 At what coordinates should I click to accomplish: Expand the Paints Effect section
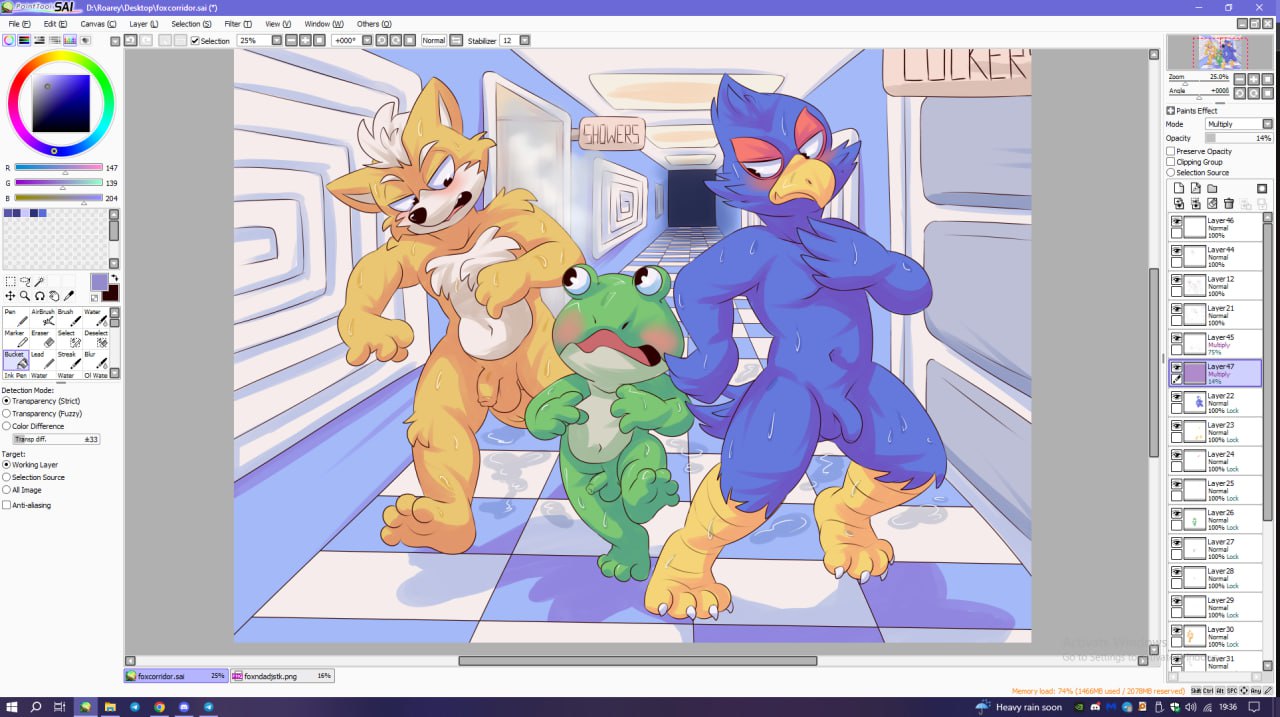pos(1171,111)
